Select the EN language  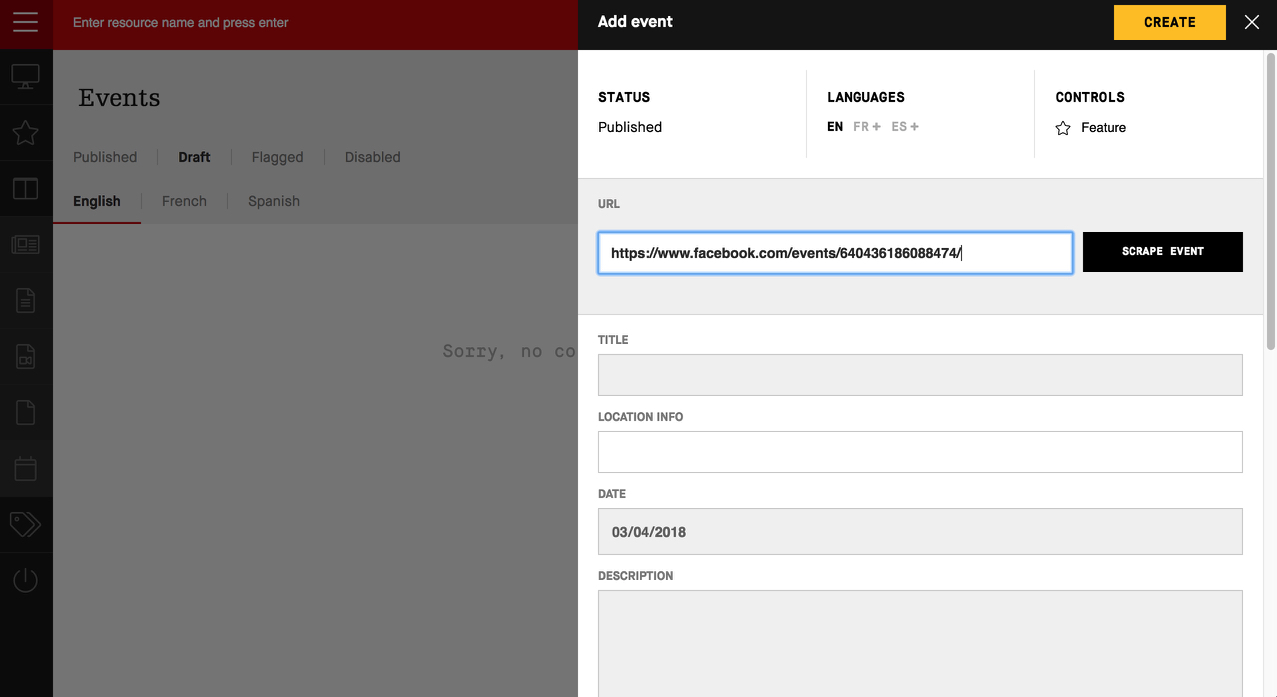tap(835, 127)
